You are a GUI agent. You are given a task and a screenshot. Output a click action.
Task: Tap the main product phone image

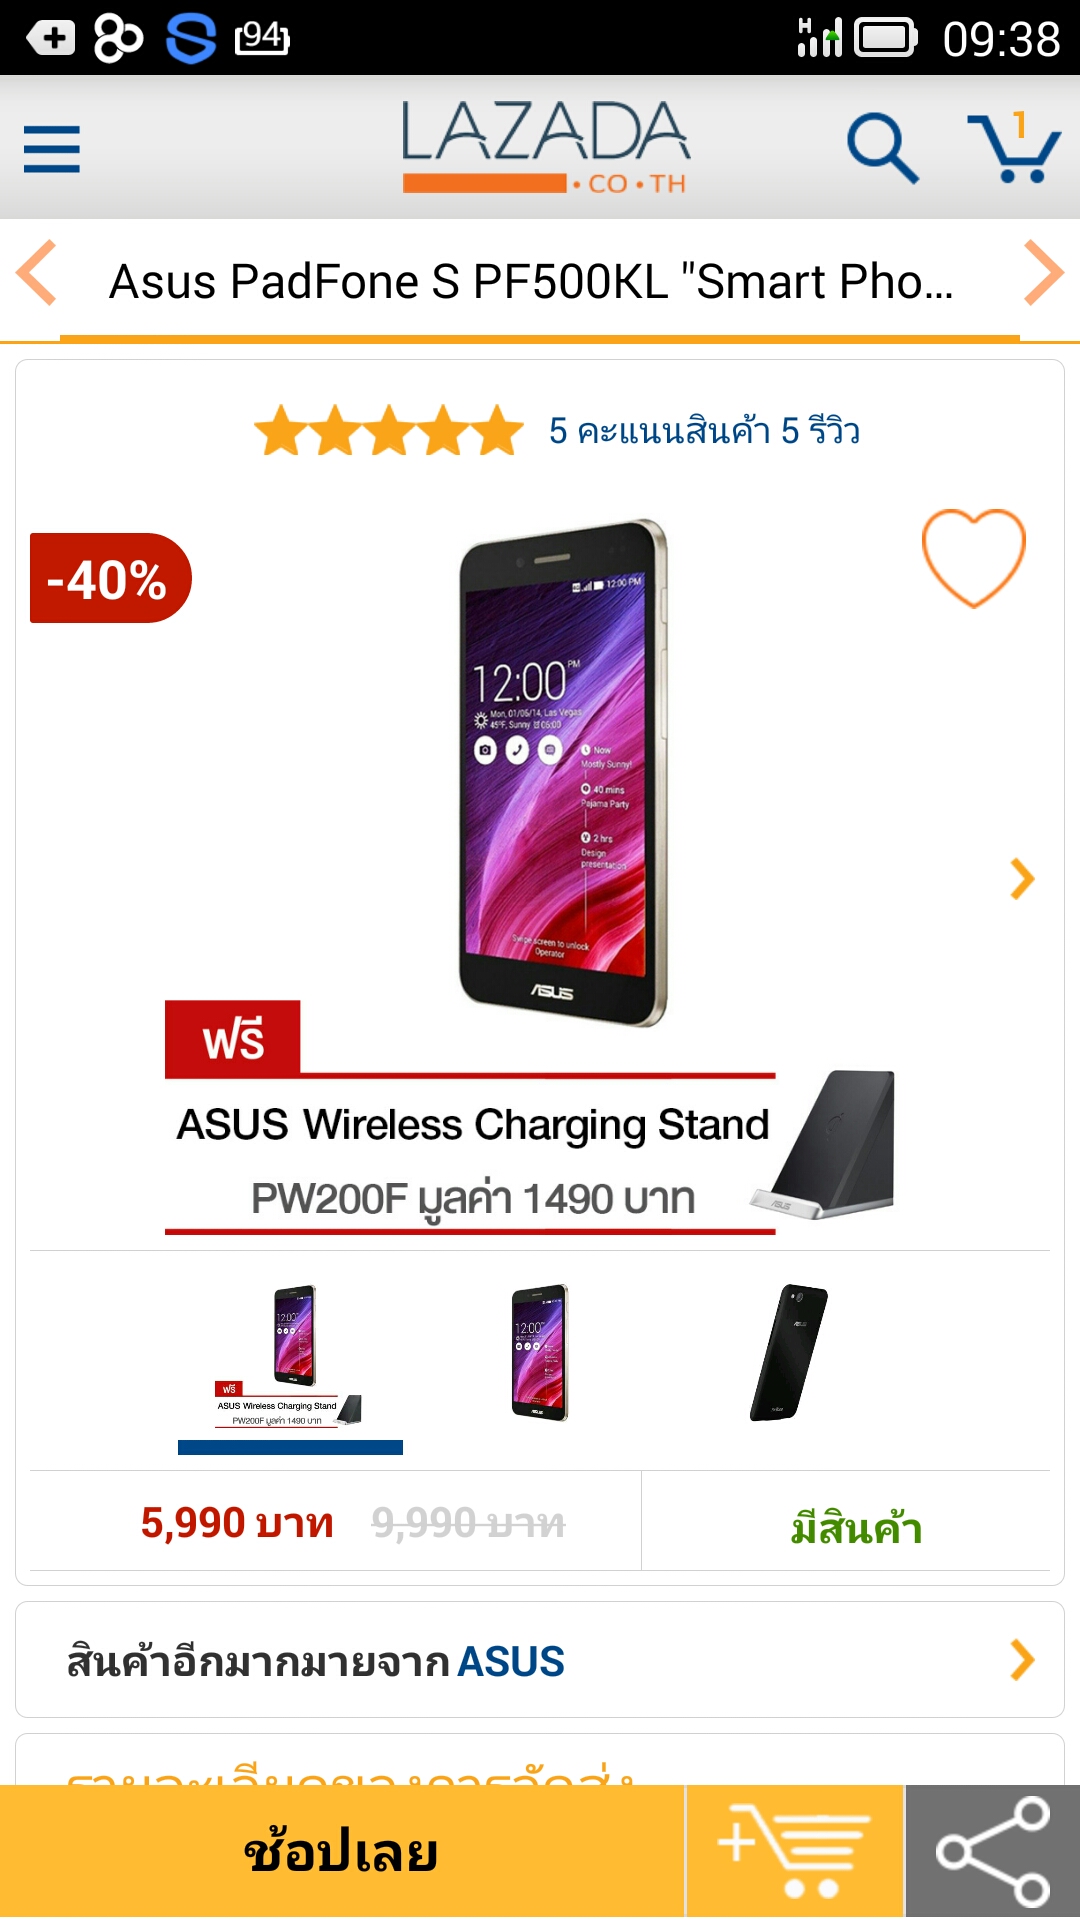tap(563, 773)
